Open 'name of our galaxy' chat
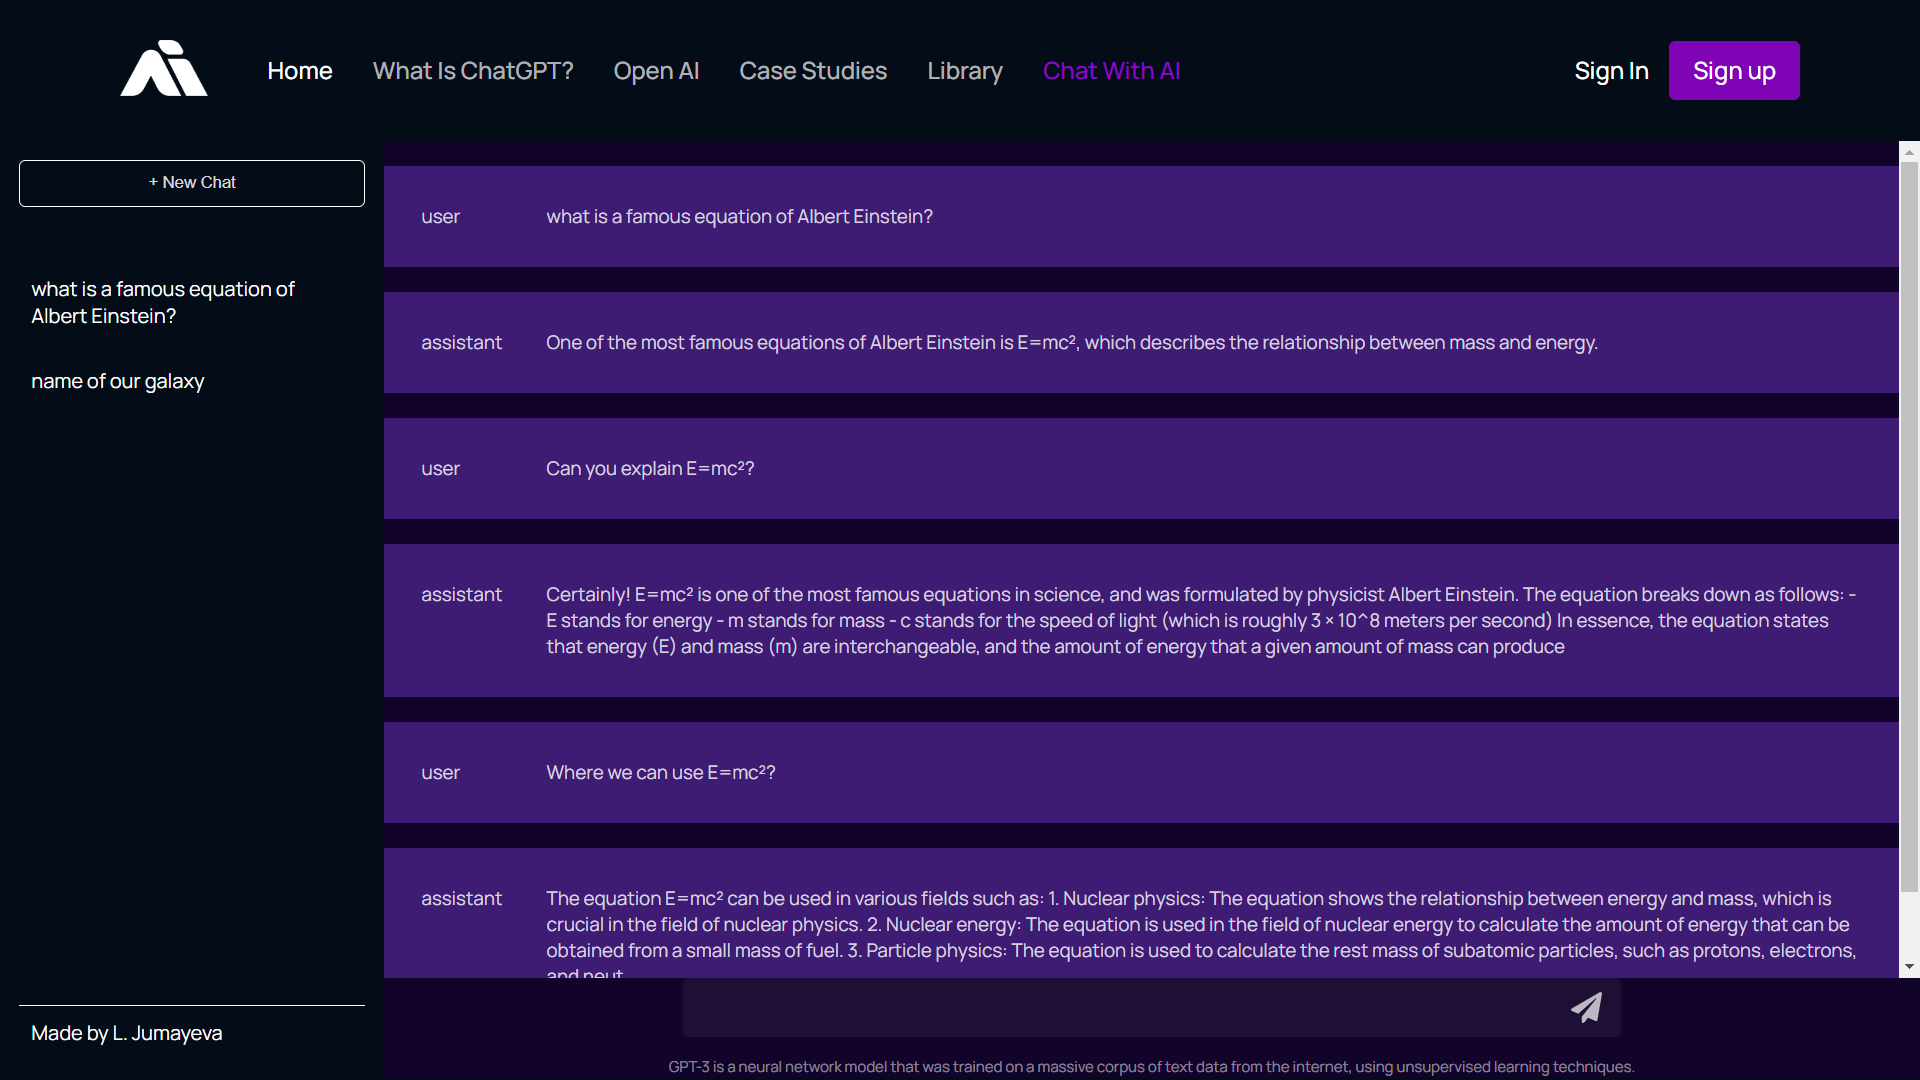The width and height of the screenshot is (1920, 1080). point(118,381)
